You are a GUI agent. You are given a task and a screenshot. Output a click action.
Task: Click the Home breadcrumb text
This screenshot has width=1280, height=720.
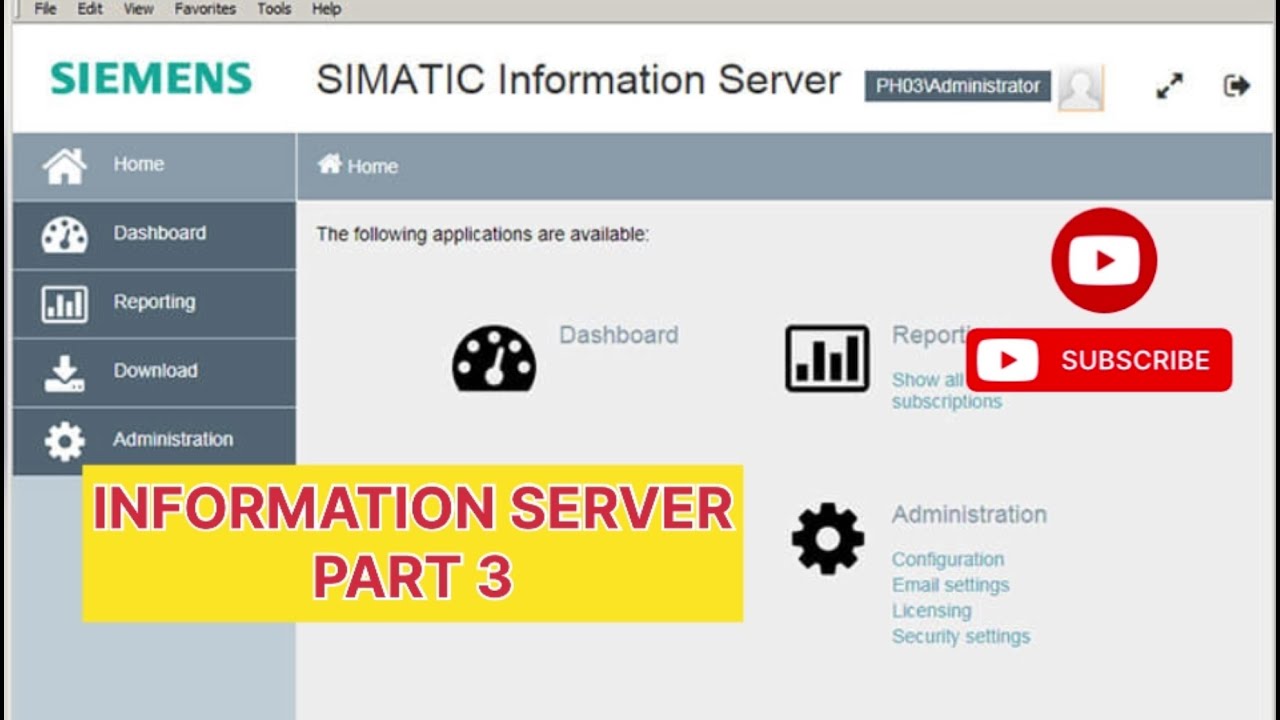pos(372,167)
